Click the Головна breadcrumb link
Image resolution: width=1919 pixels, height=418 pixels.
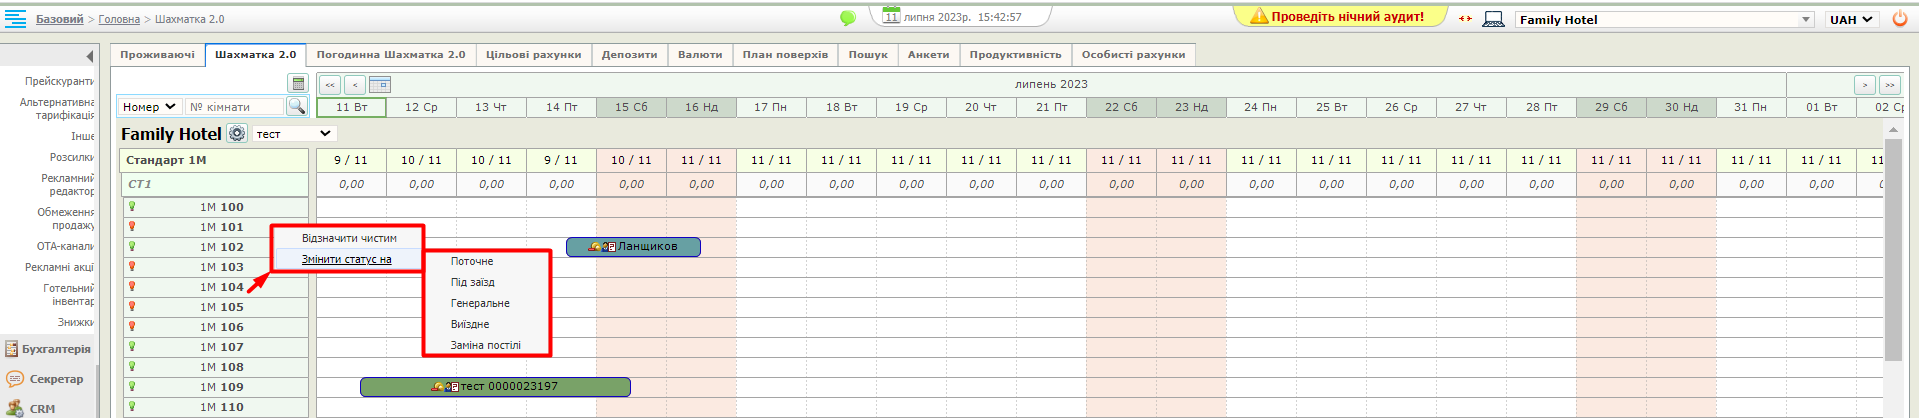[119, 19]
